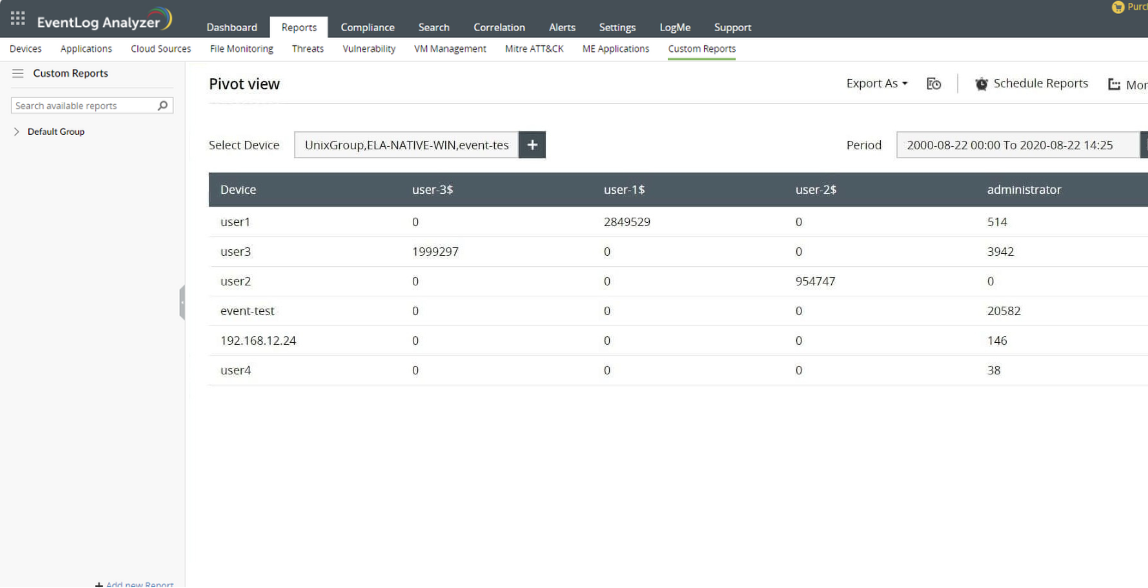Sort by the administrator column header
Screen dimensions: 1148x588
pos(1023,190)
